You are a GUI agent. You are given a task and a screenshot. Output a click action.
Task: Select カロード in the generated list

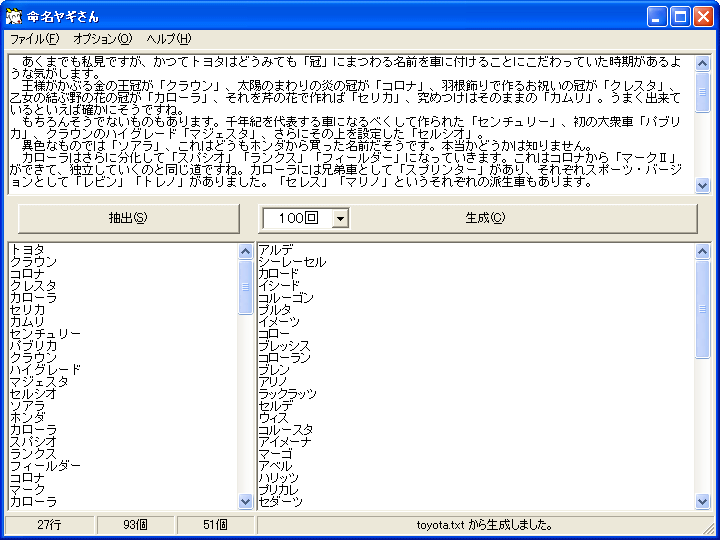(x=279, y=274)
